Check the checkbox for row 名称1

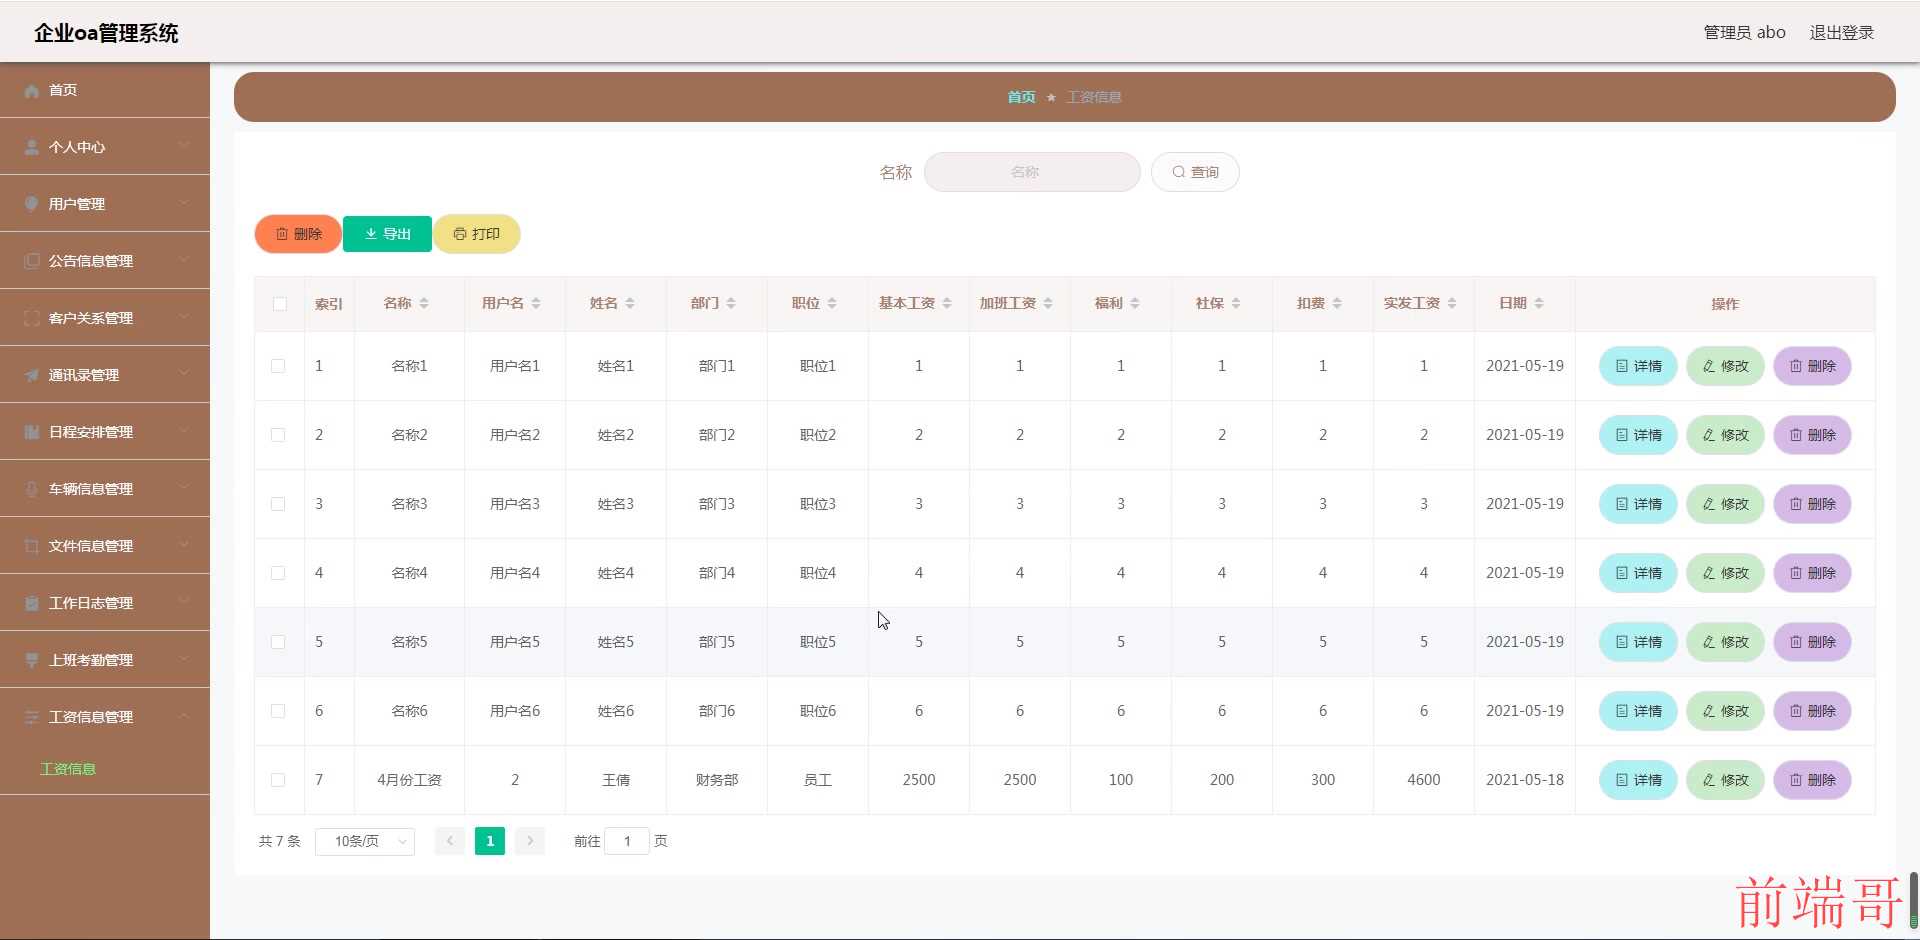click(x=278, y=366)
